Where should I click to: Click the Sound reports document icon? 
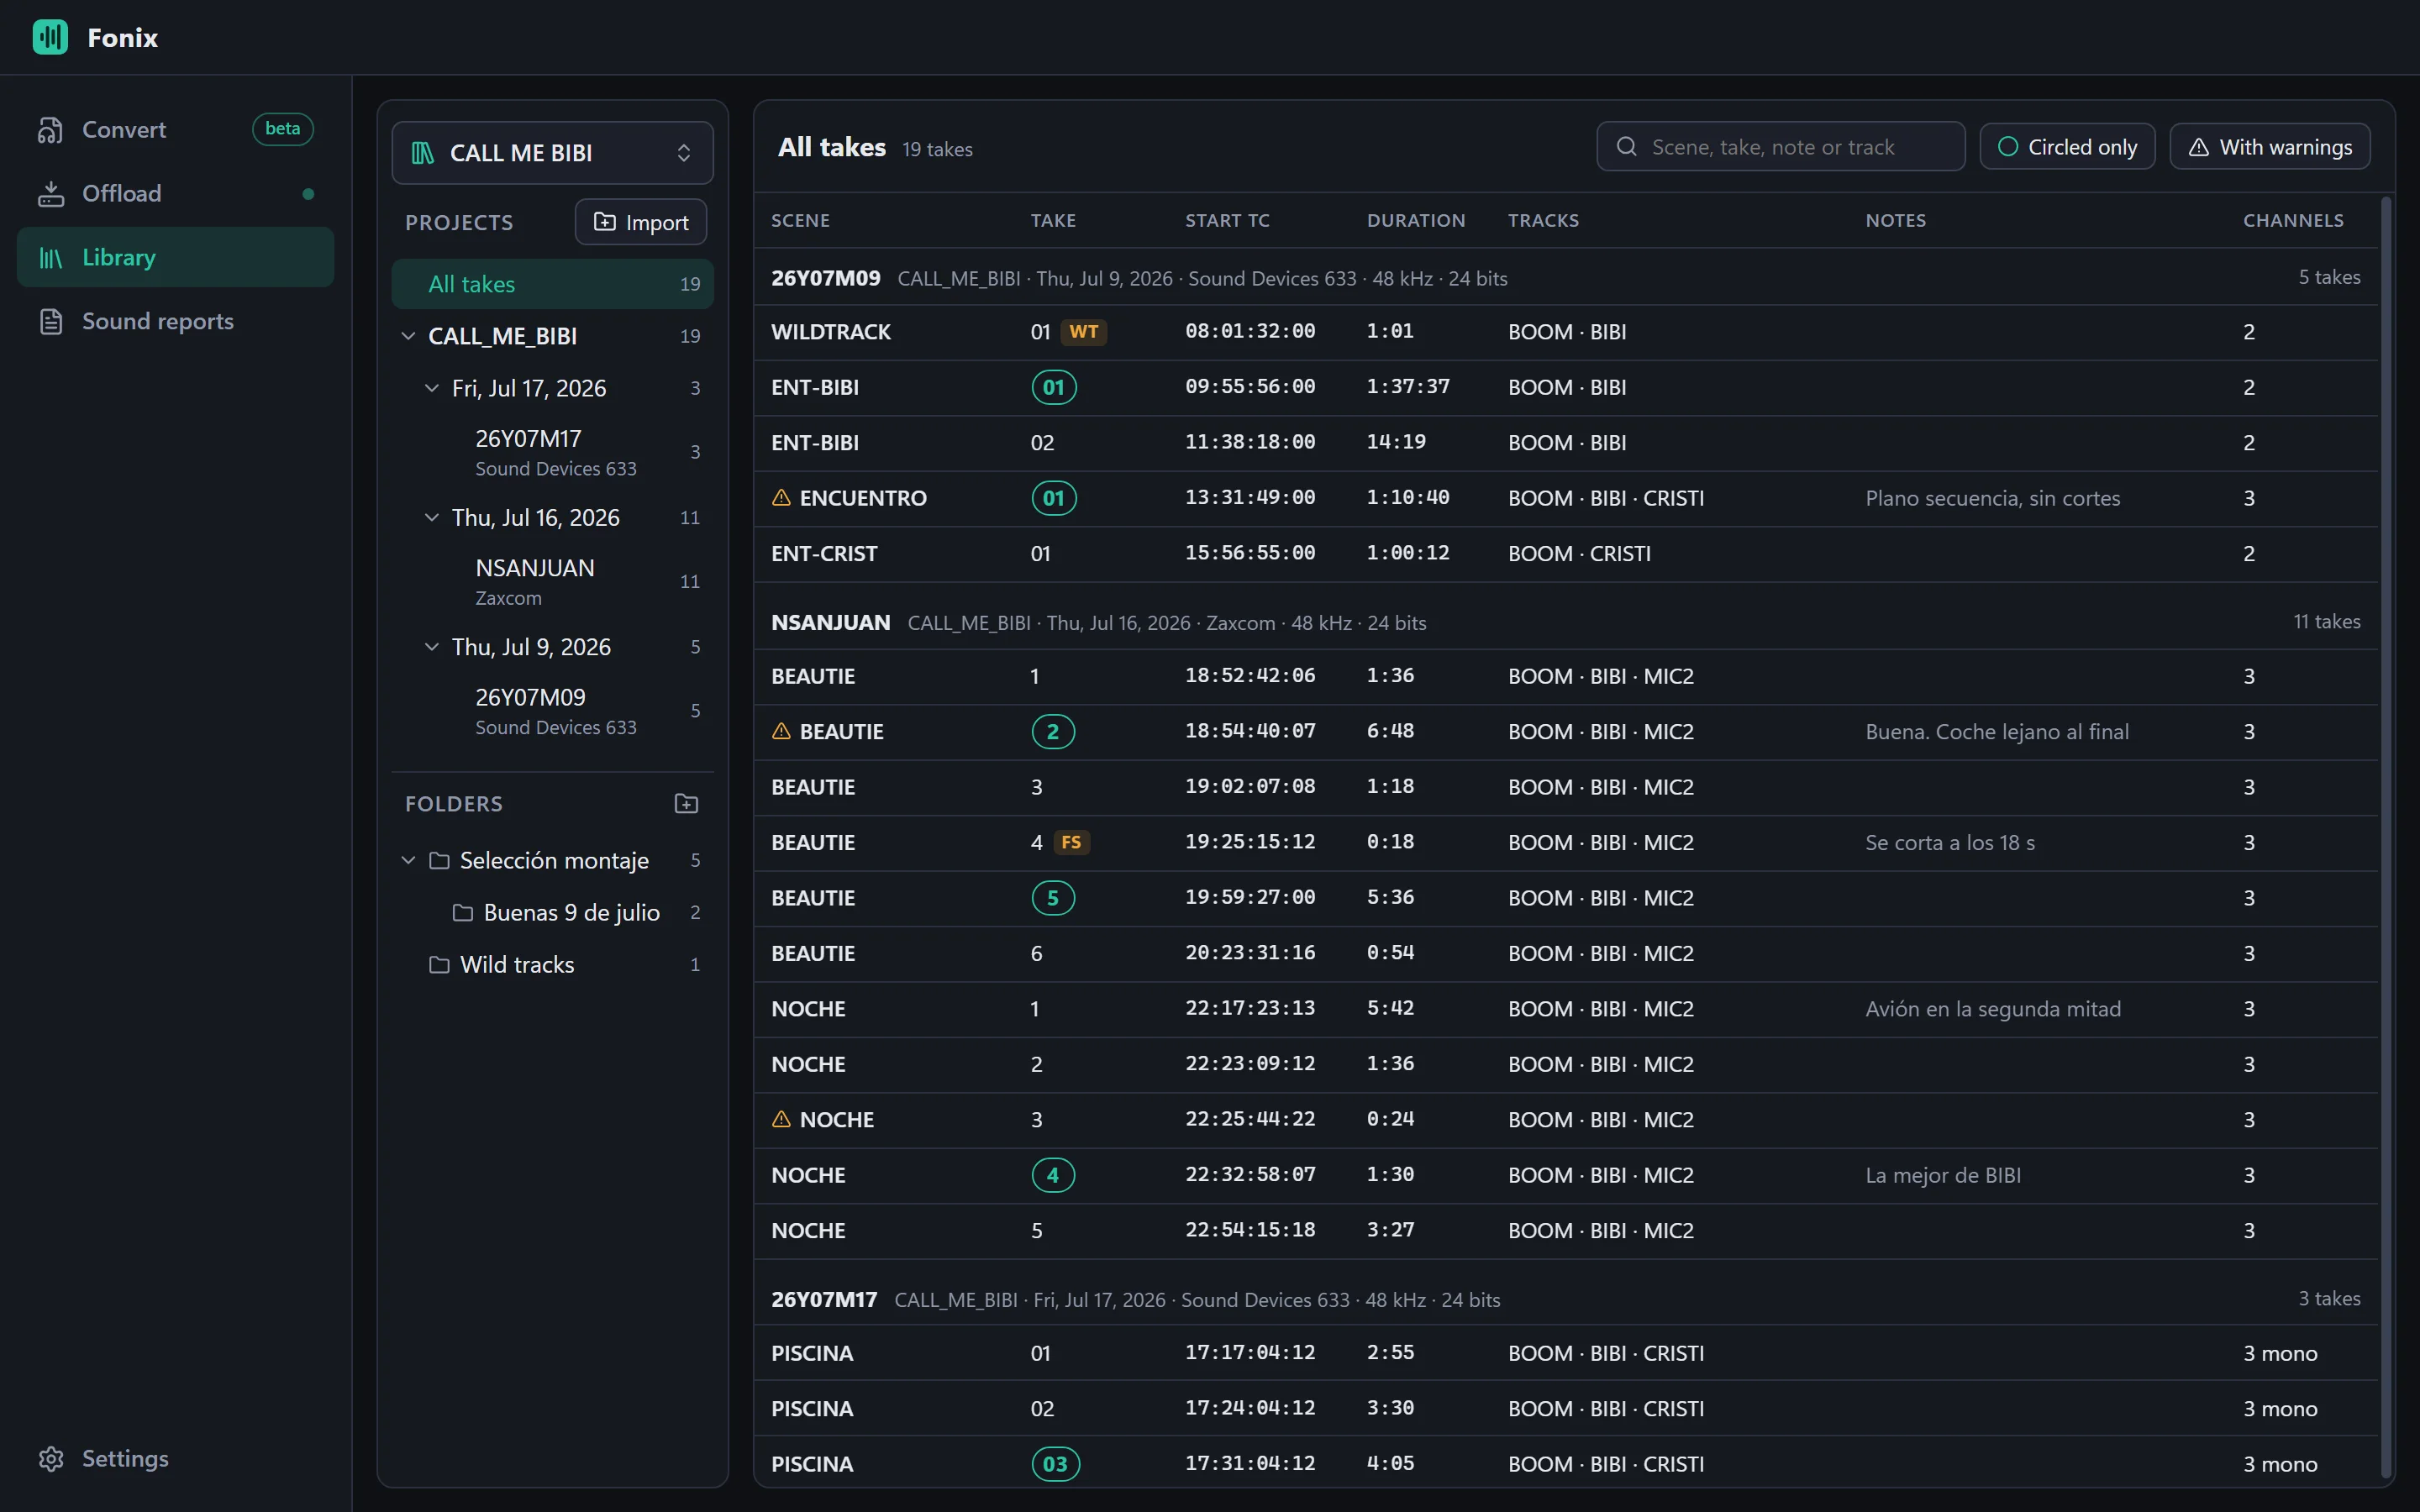[x=50, y=322]
